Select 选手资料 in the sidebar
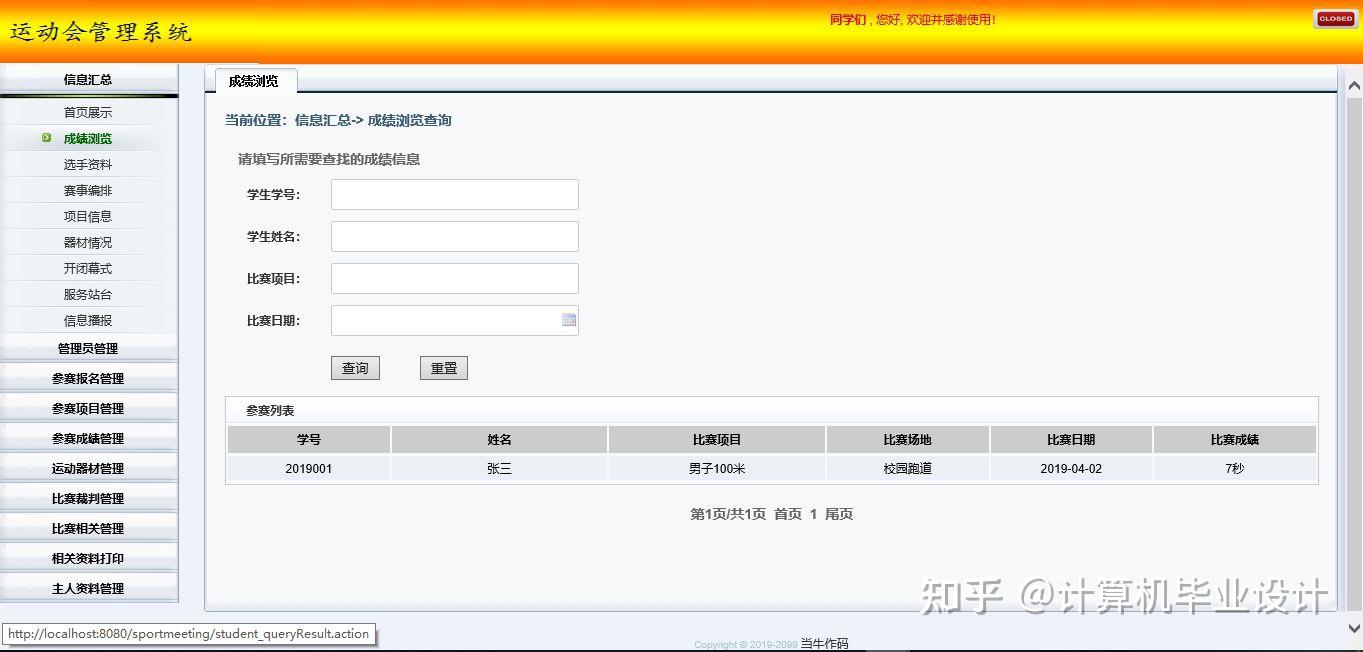Viewport: 1363px width, 652px height. [x=90, y=164]
